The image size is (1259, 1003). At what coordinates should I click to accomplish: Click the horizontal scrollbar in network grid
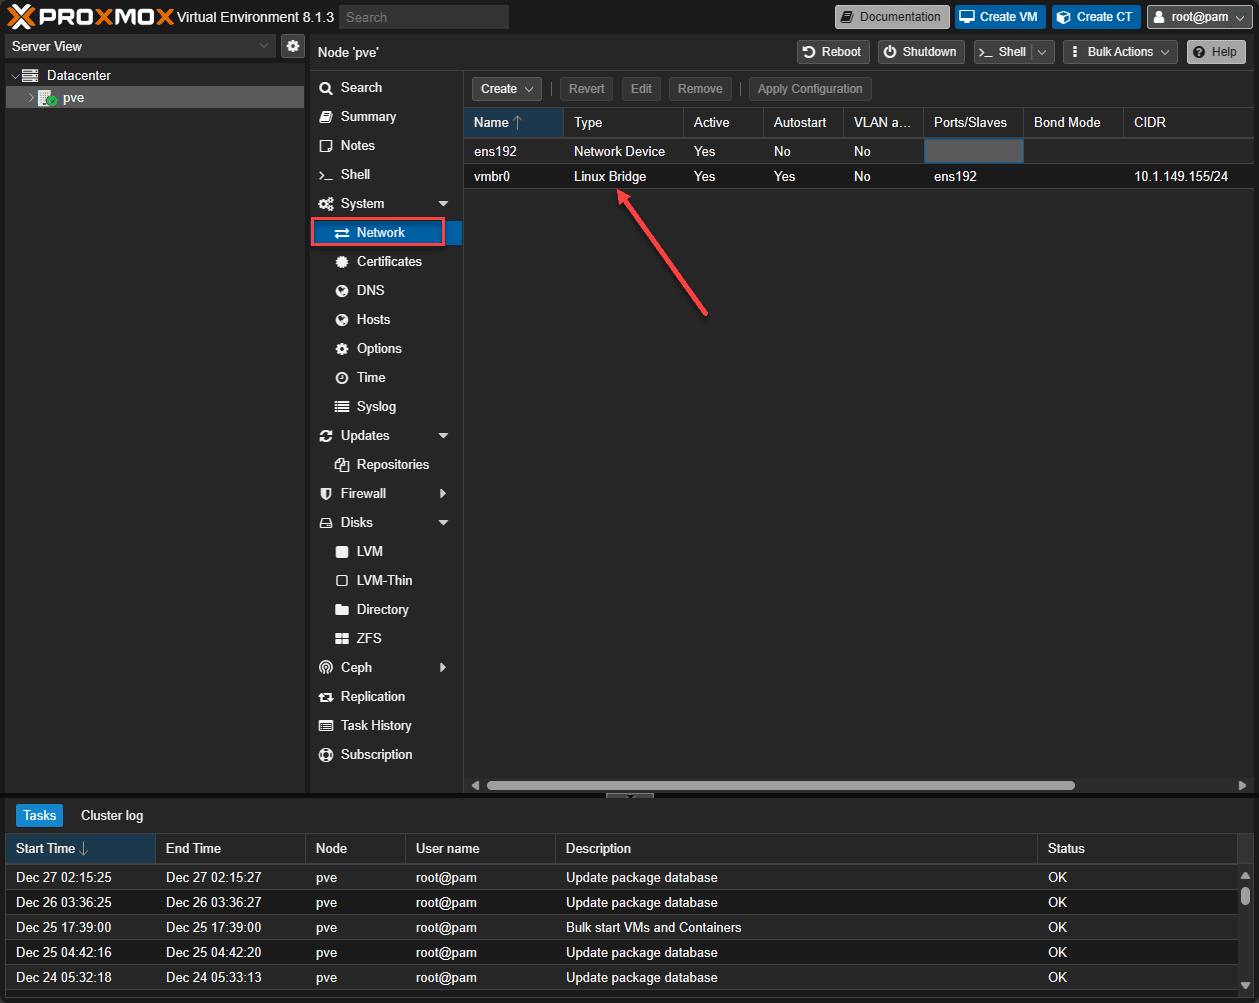click(780, 786)
